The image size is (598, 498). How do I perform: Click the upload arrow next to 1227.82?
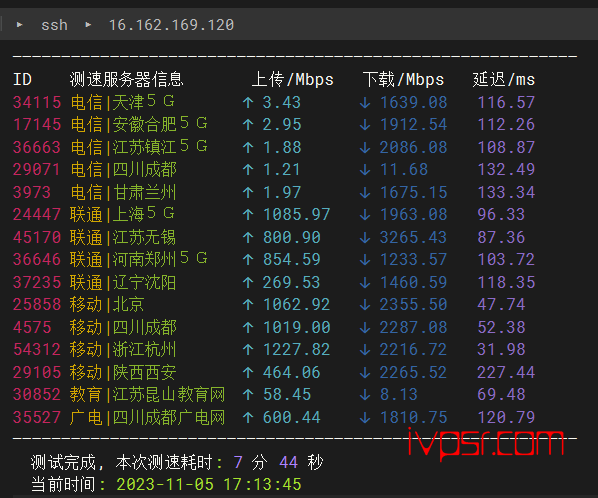coord(248,350)
